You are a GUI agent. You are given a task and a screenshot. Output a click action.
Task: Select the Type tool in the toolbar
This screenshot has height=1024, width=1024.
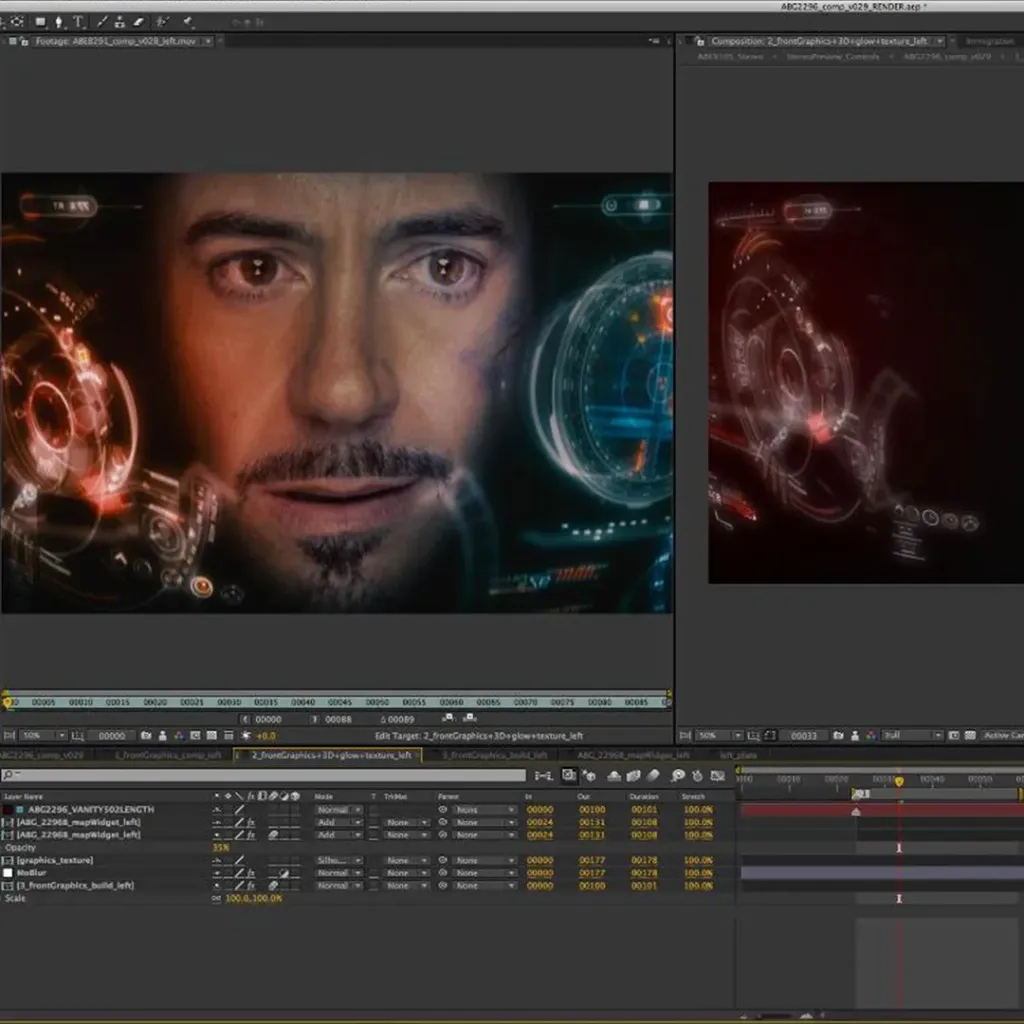click(x=78, y=22)
